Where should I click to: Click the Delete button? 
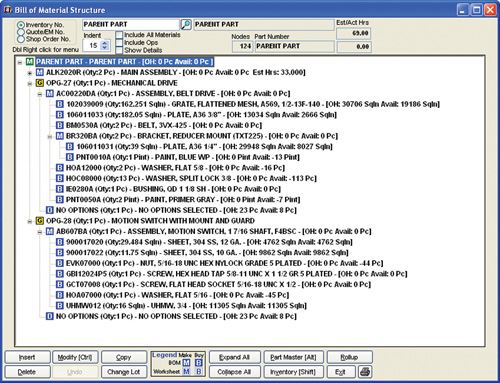click(x=27, y=372)
